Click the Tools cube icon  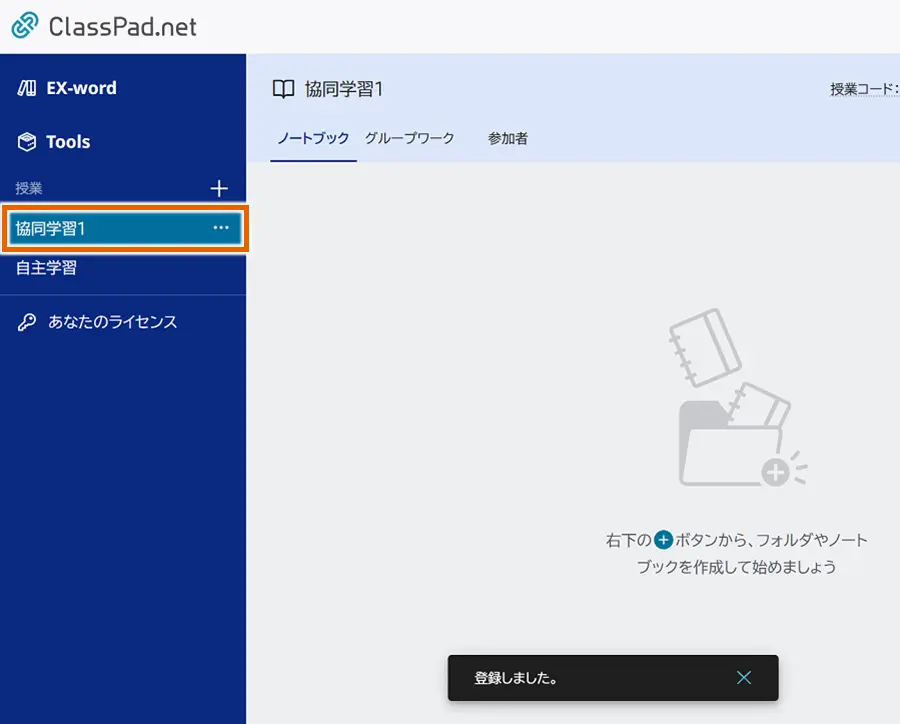27,141
